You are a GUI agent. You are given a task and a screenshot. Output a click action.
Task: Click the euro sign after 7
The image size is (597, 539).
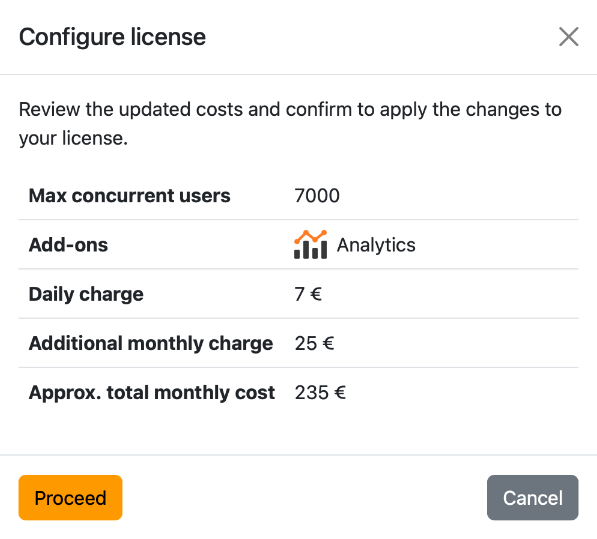click(316, 294)
